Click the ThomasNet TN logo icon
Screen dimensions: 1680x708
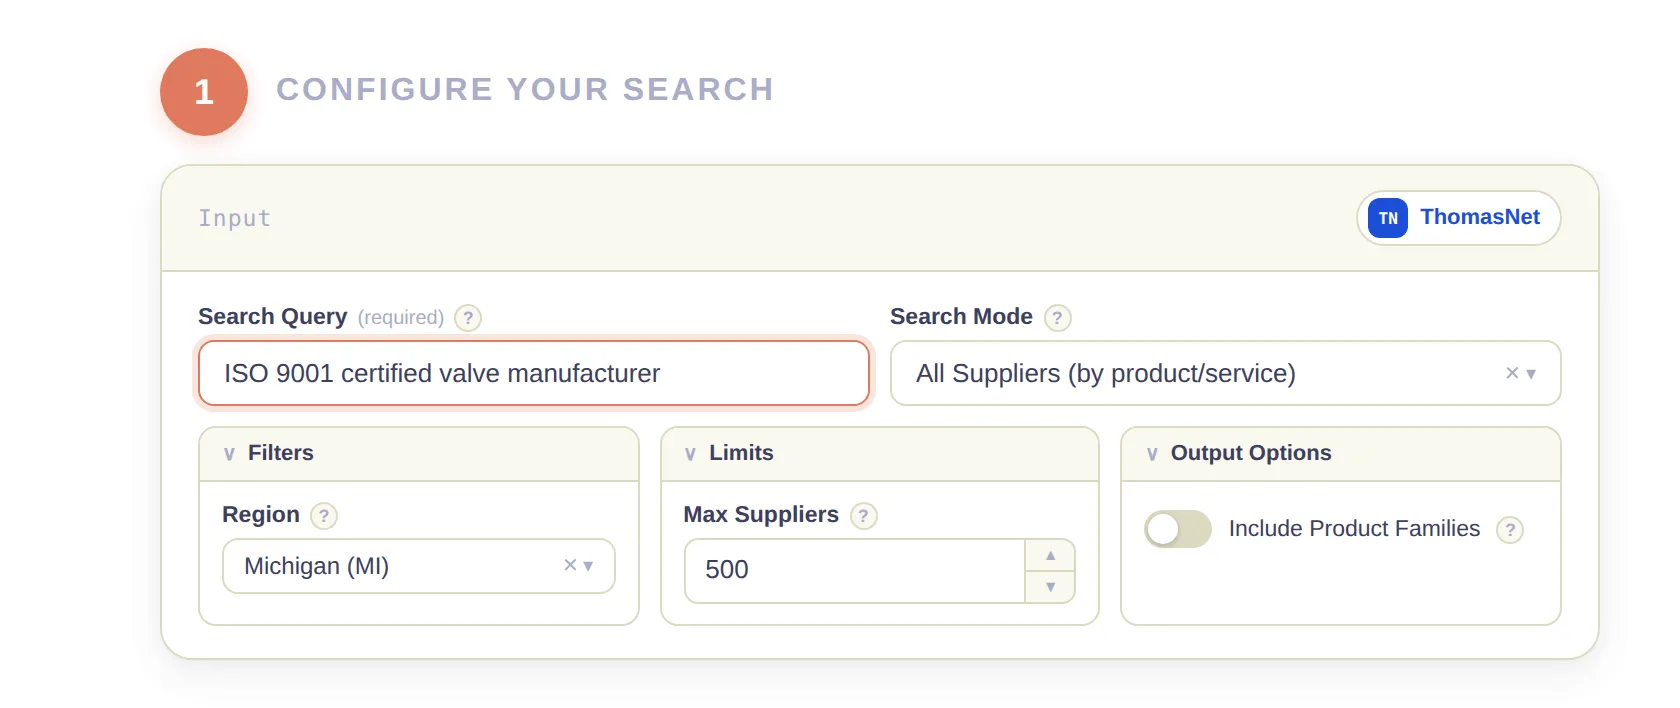tap(1387, 218)
